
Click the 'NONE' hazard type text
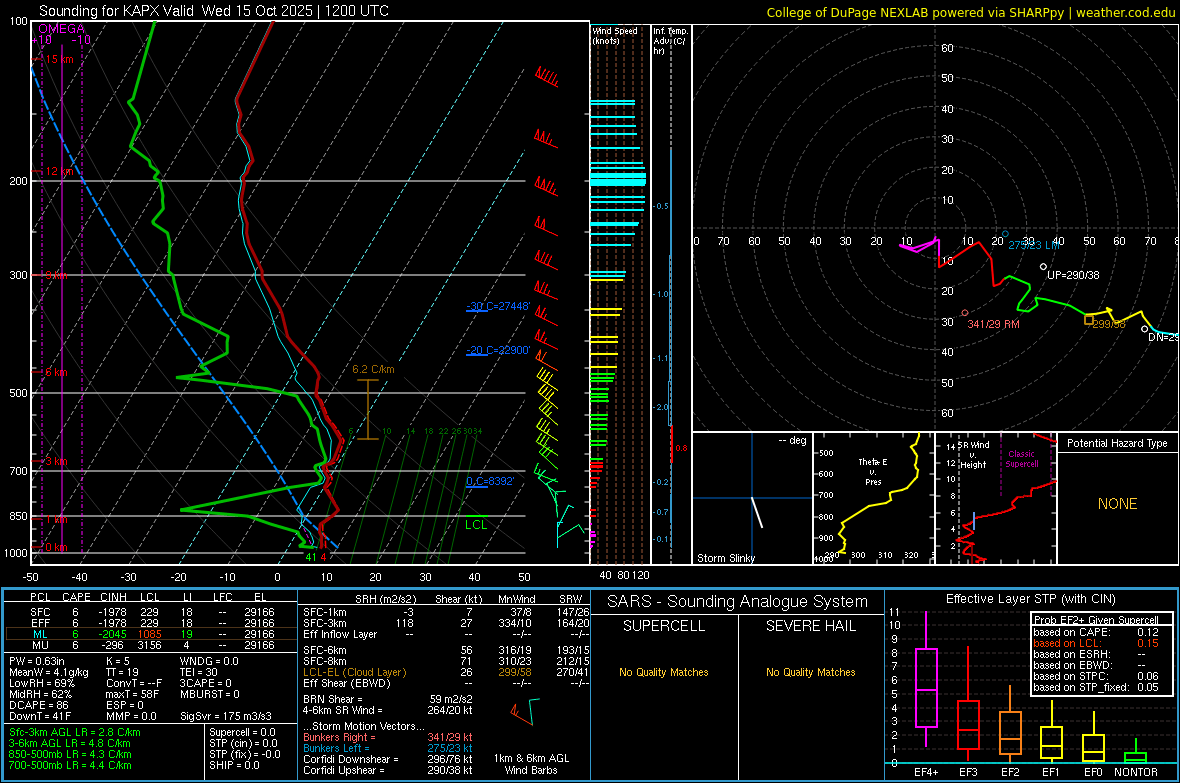pos(1117,504)
